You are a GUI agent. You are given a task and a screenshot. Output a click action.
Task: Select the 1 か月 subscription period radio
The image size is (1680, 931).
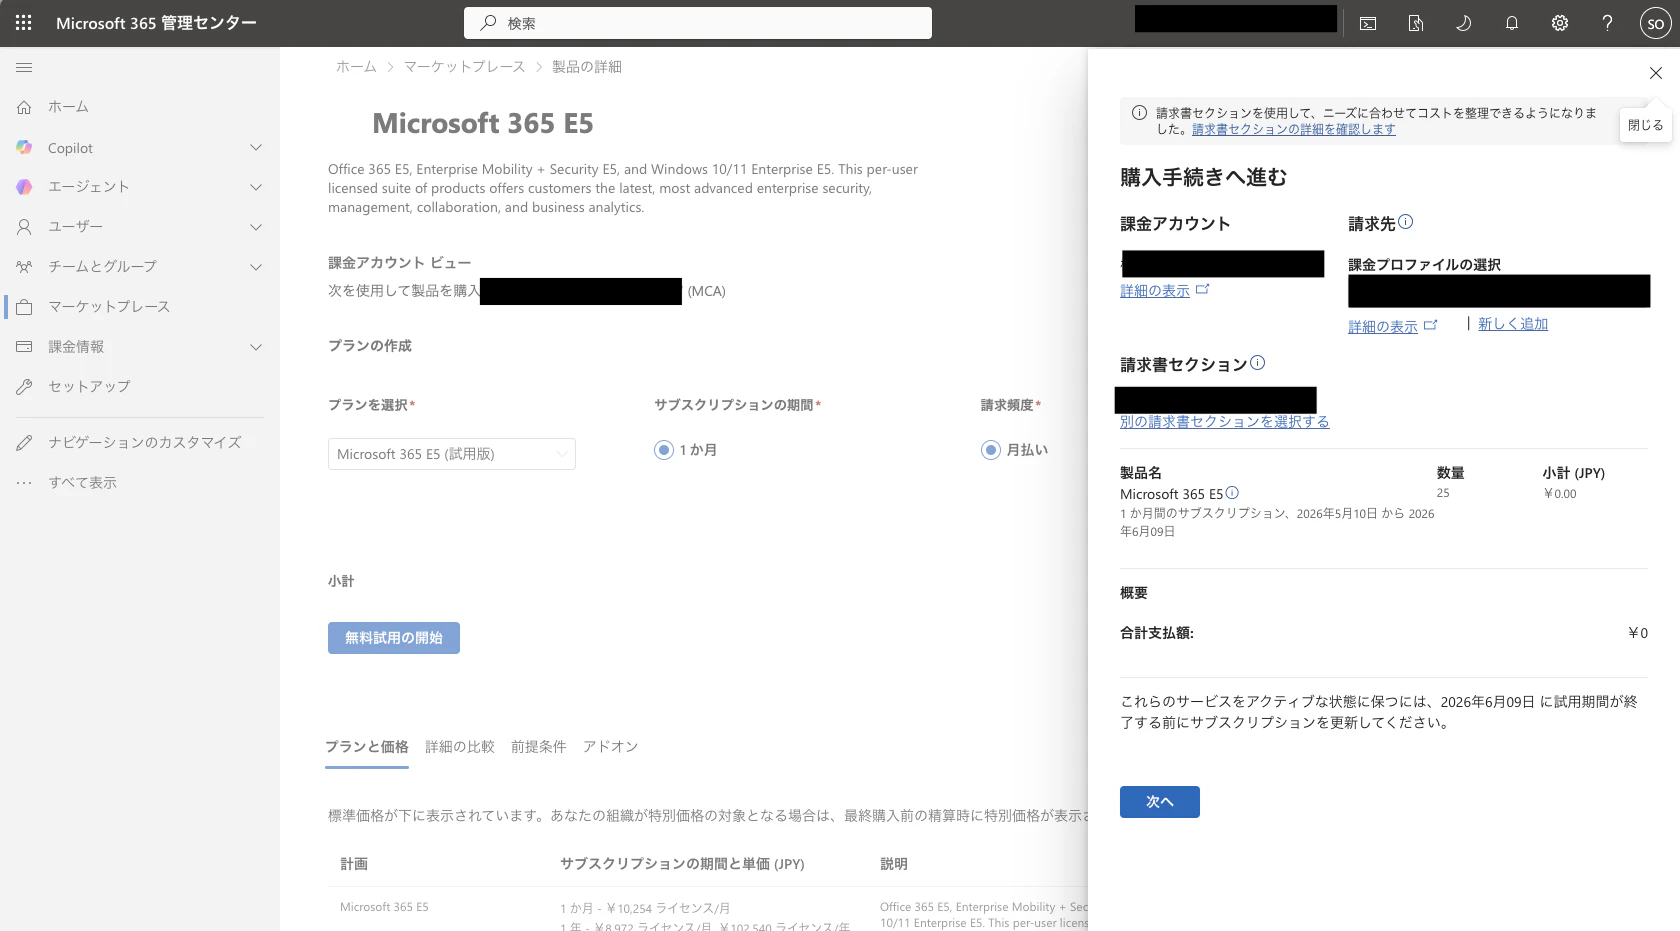663,450
